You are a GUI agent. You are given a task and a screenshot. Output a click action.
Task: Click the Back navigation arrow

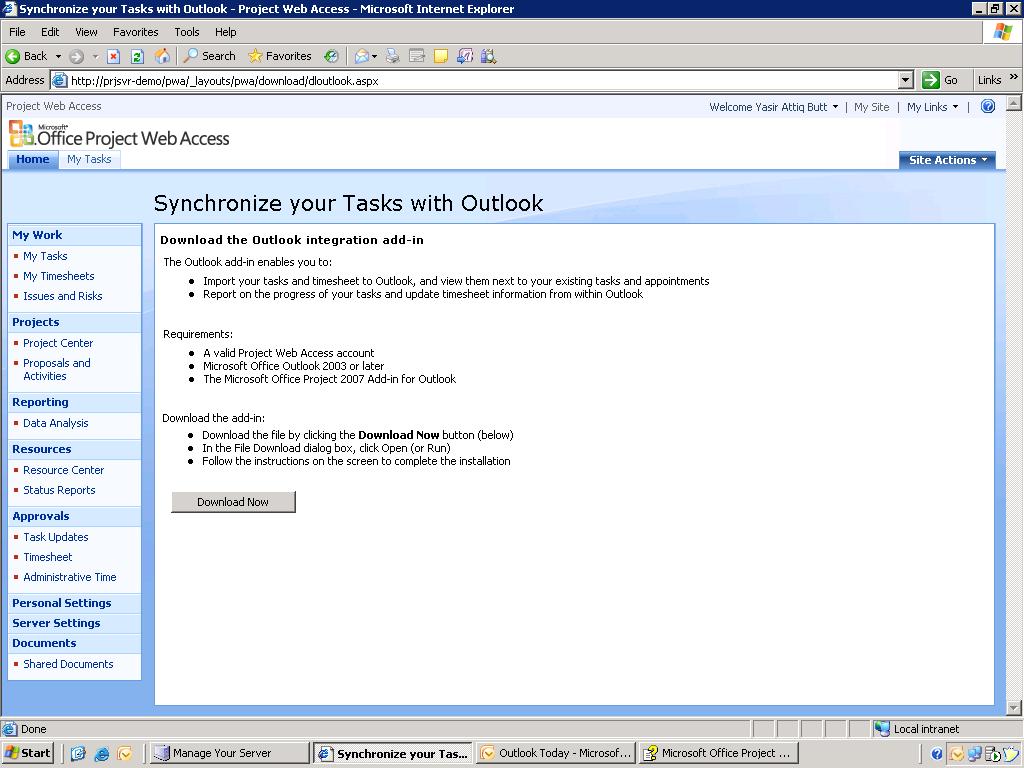[13, 56]
